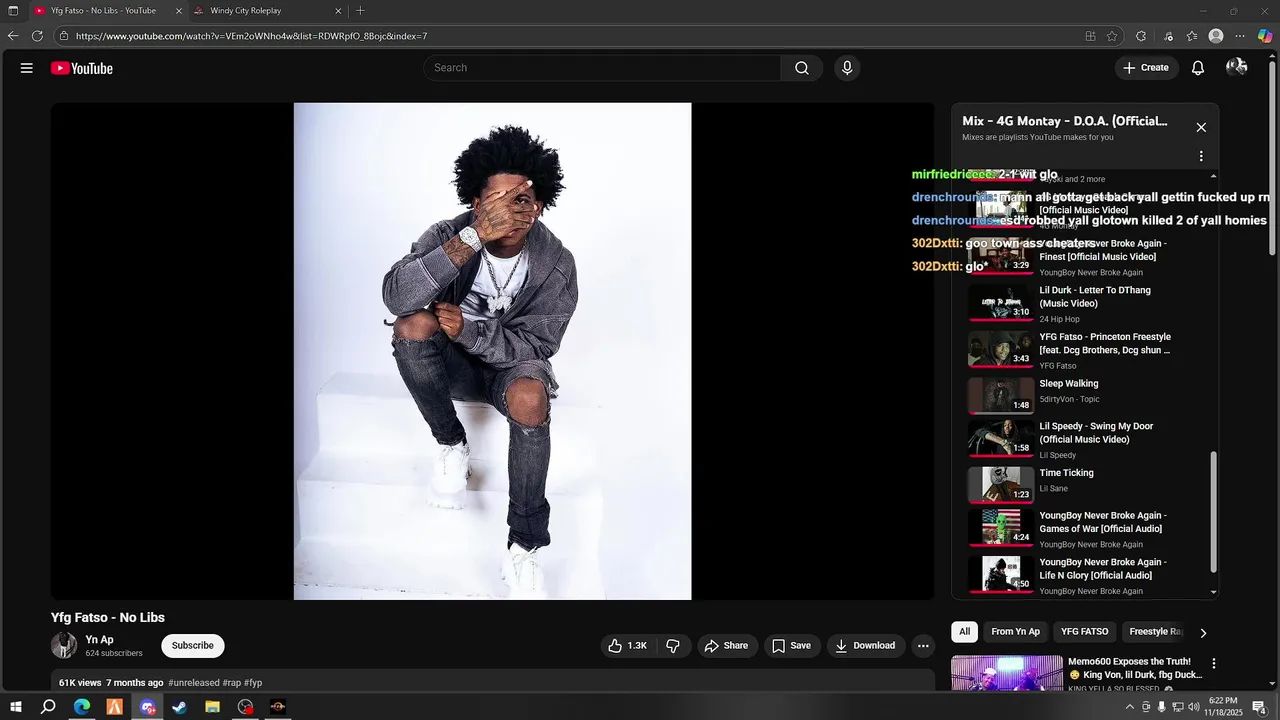View site information lock icon
The image size is (1280, 720).
tap(64, 36)
